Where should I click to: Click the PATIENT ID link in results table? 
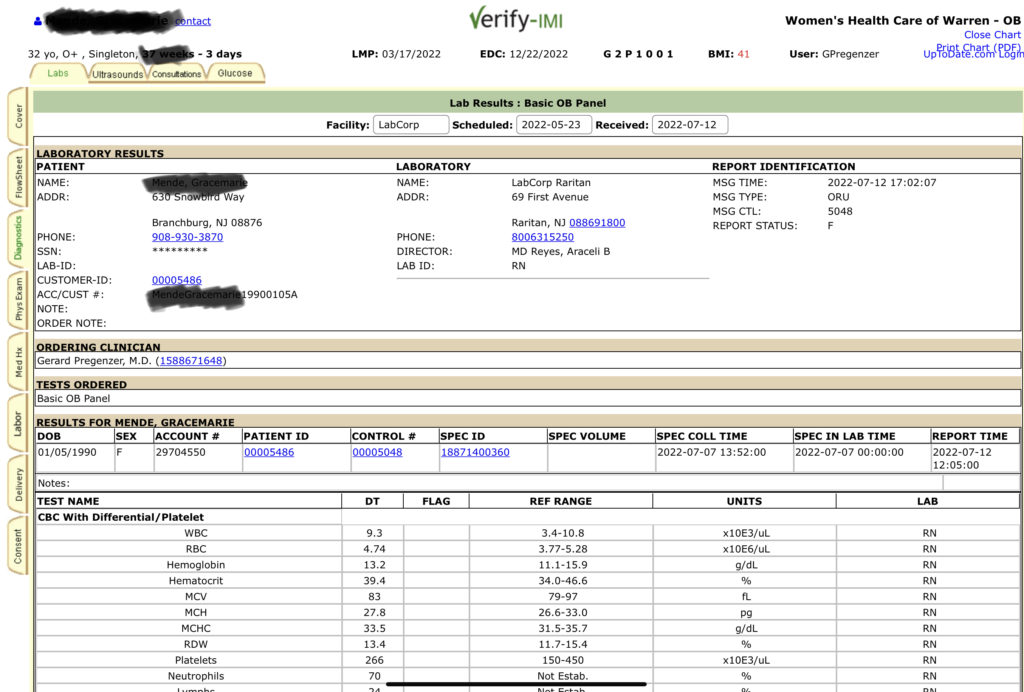click(x=269, y=452)
